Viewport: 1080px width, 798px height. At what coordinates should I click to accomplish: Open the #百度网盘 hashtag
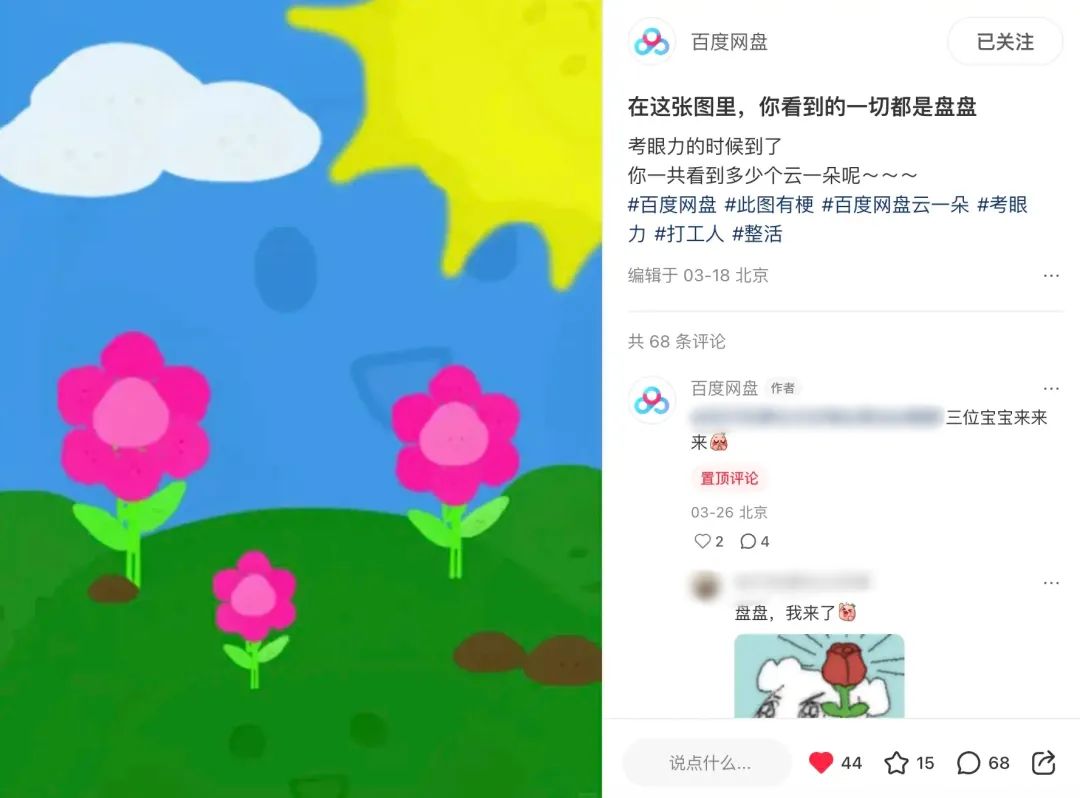point(672,204)
